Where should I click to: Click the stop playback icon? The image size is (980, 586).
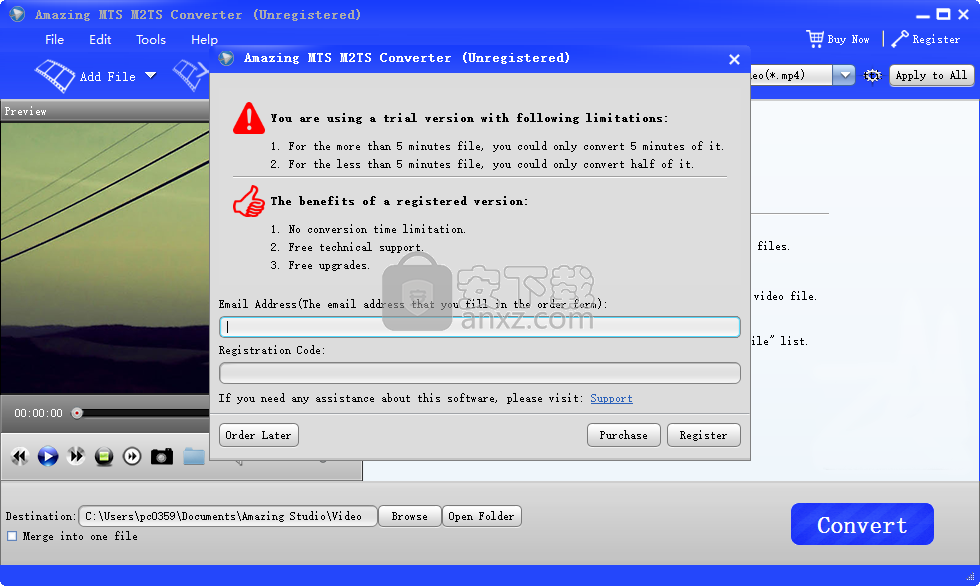click(104, 456)
